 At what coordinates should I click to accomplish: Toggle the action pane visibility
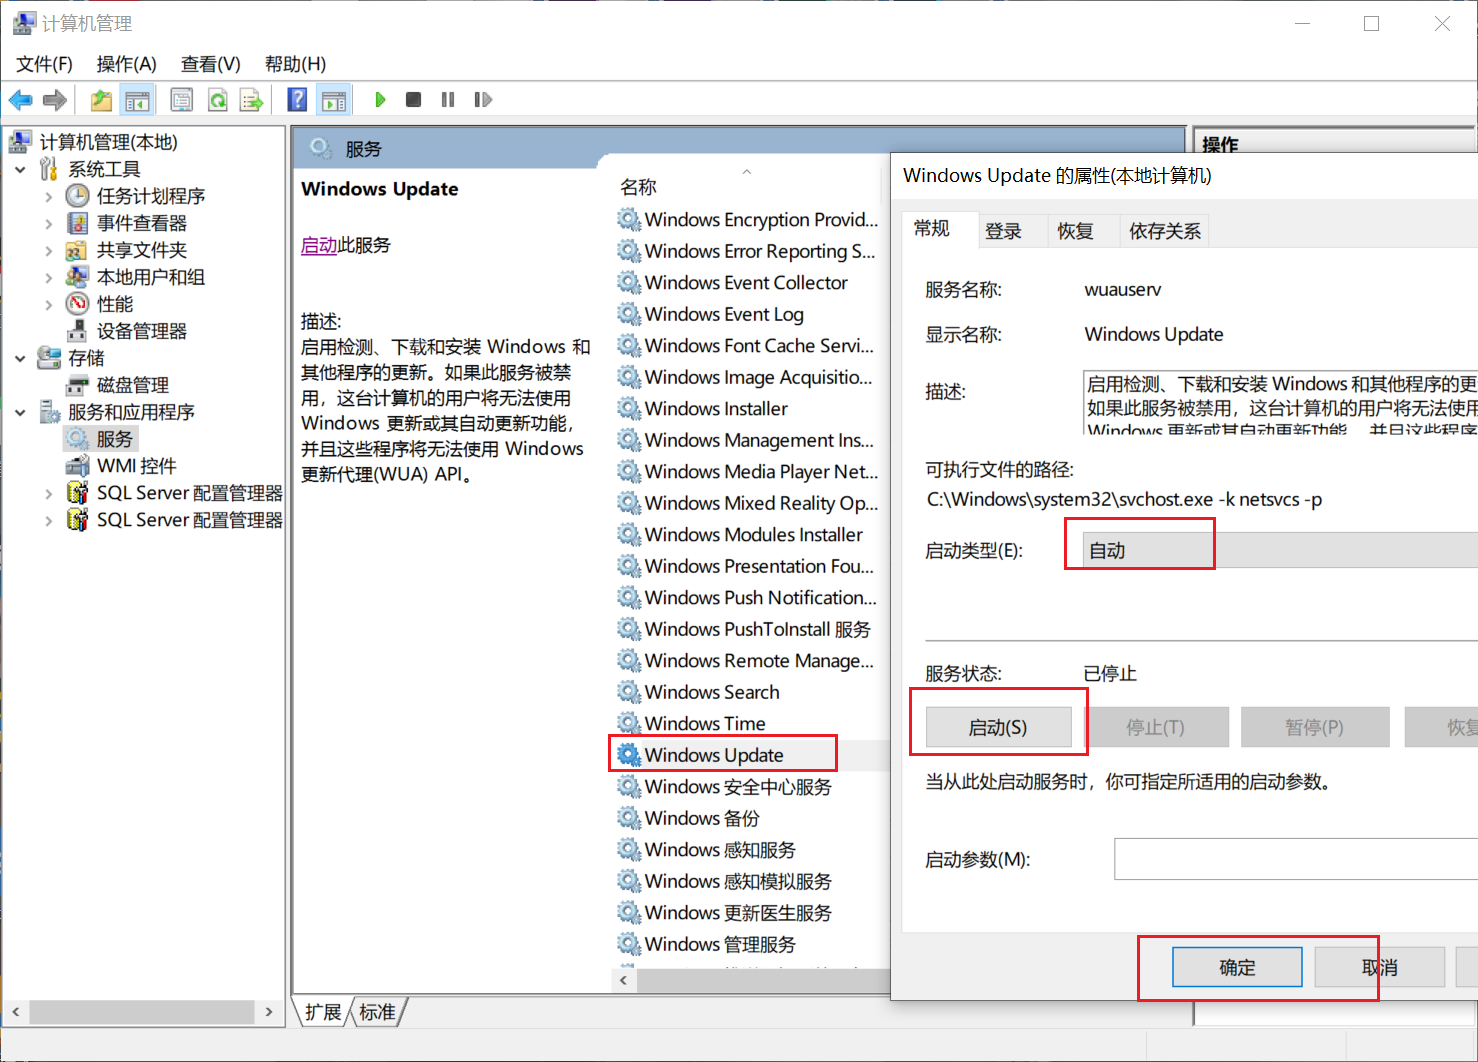[334, 99]
